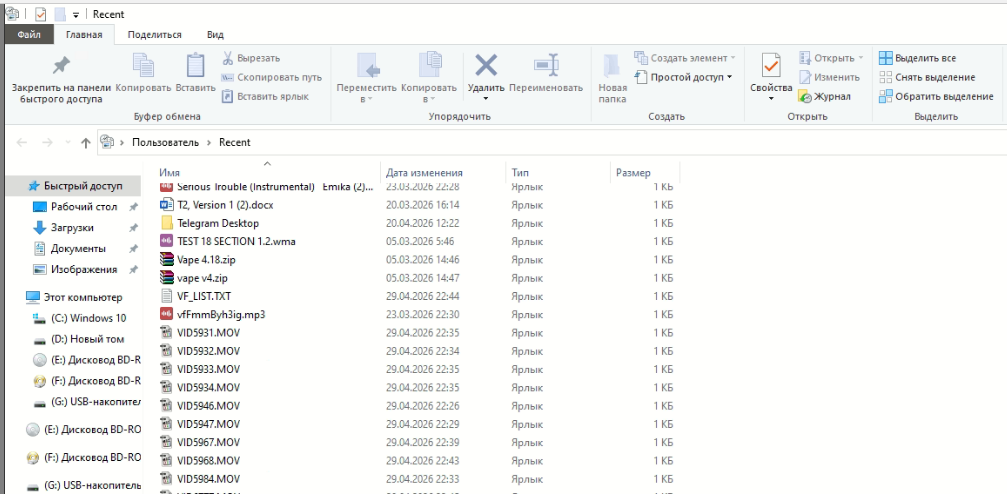1007x494 pixels.
Task: Expand the Удалить dropdown arrow
Action: (486, 98)
